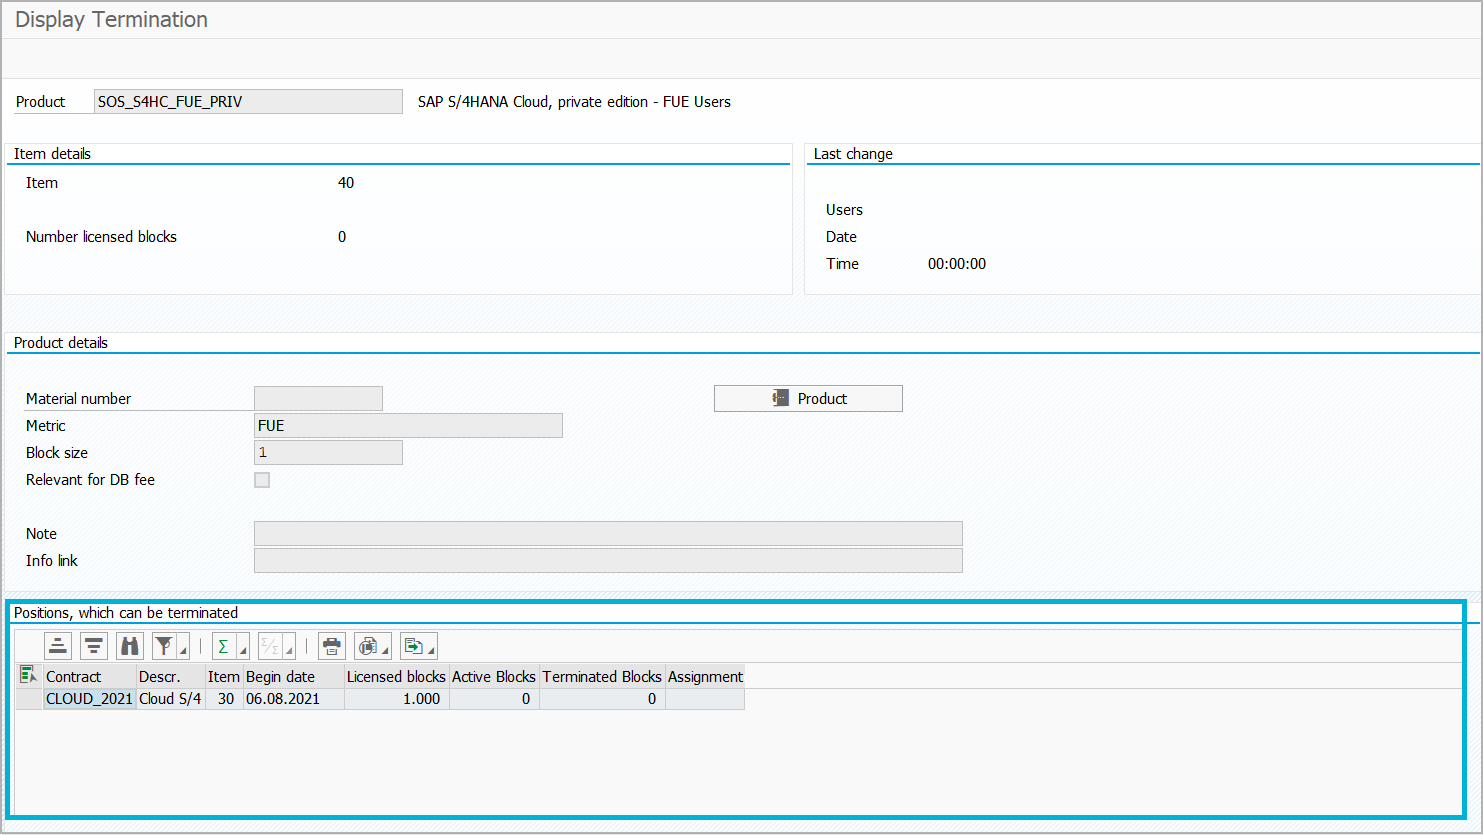Click the item cell showing 30

coord(224,699)
